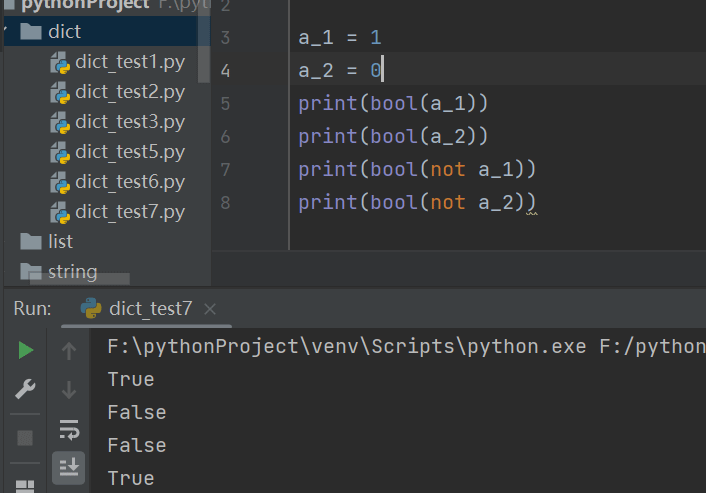Toggle Soft-Wrap in Run console

(x=69, y=430)
